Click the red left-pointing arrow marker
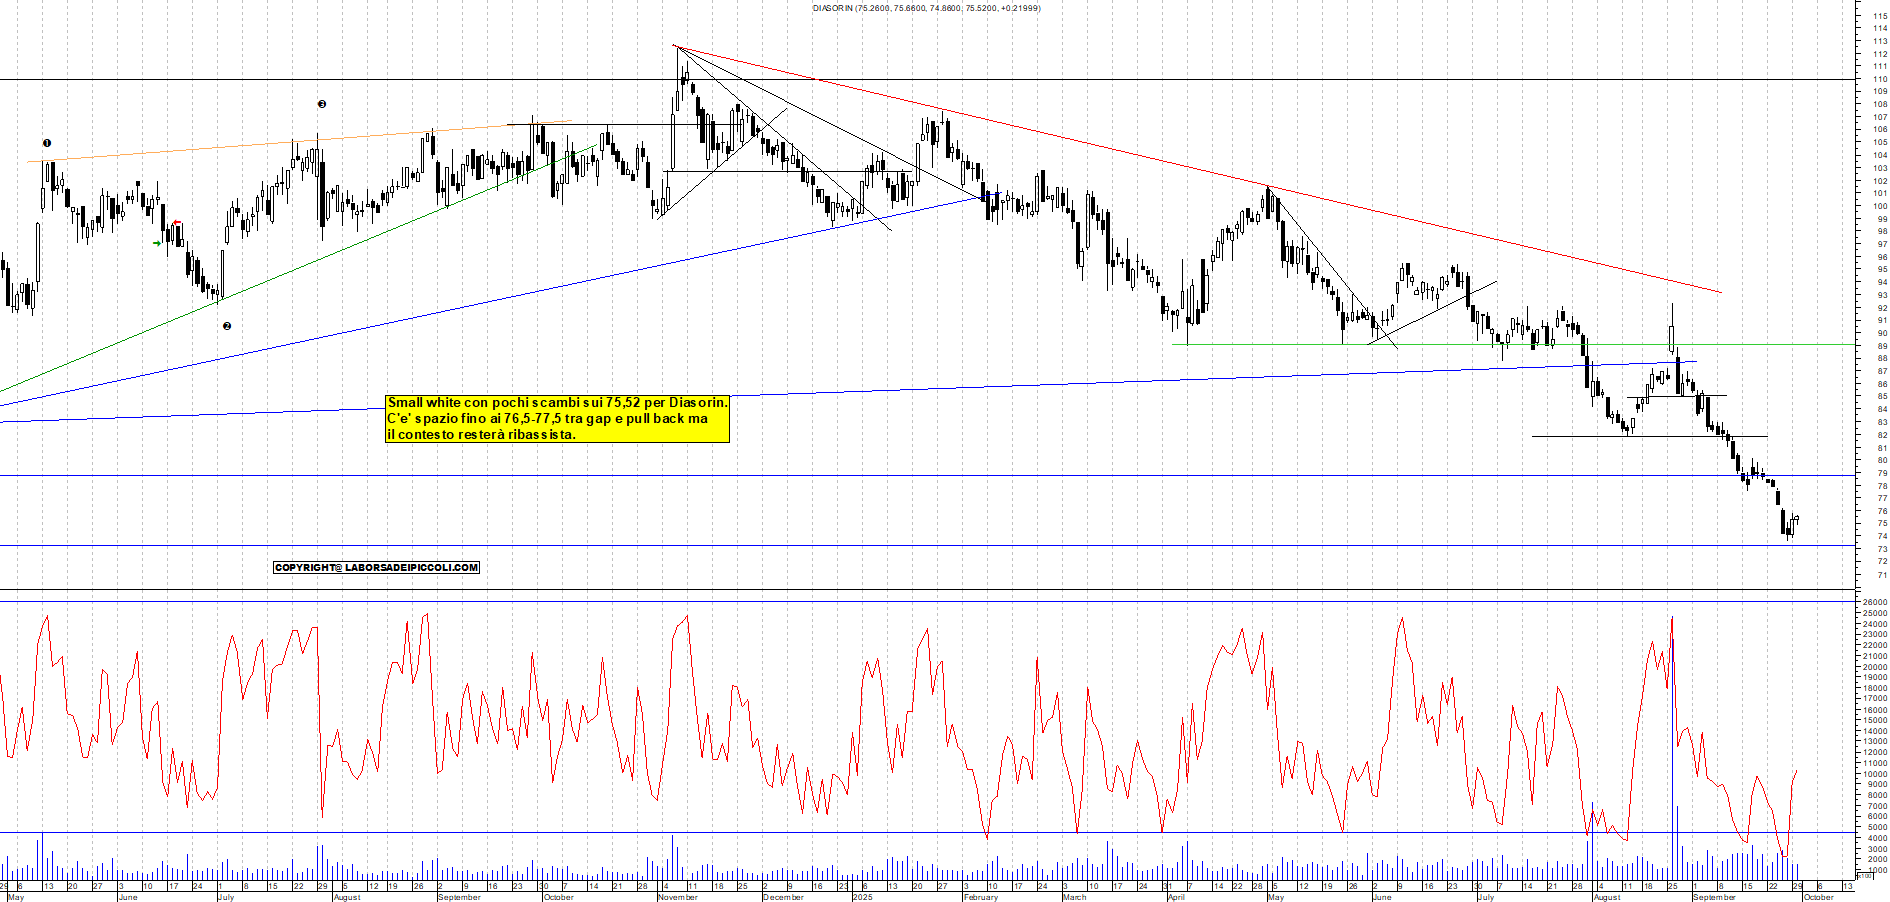The width and height of the screenshot is (1890, 902). (x=177, y=222)
